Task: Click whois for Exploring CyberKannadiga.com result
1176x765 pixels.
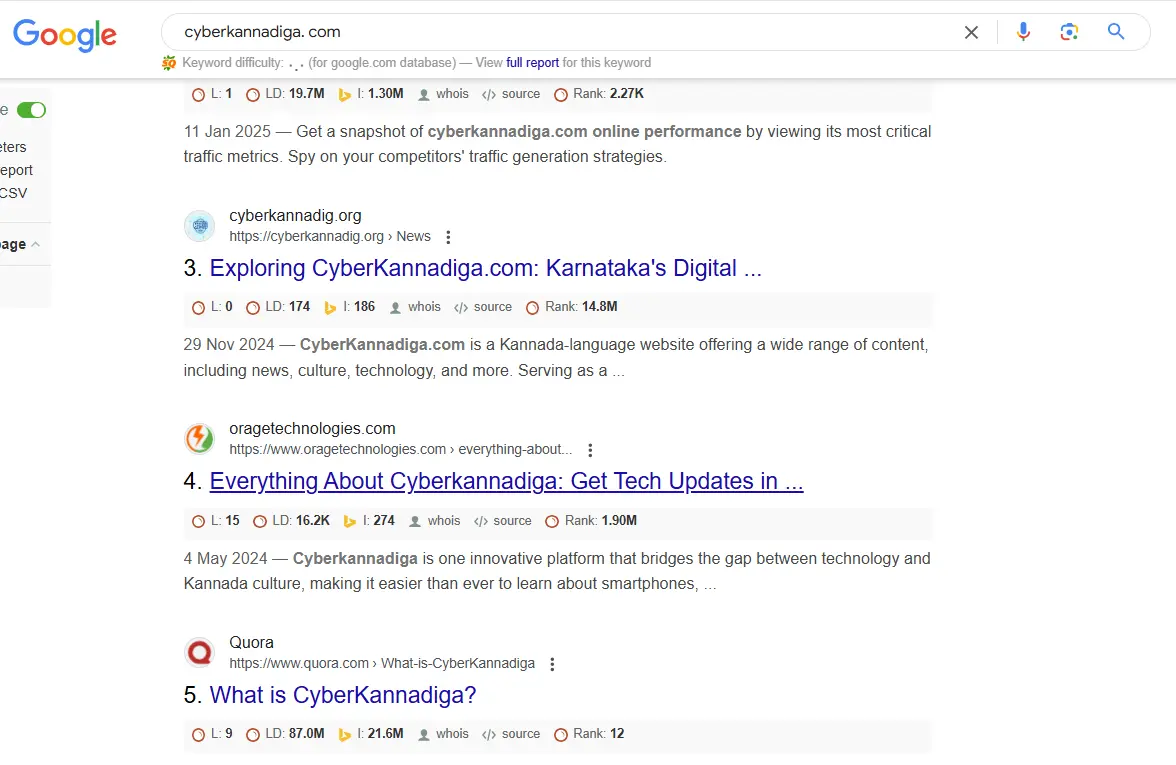Action: pyautogui.click(x=416, y=307)
